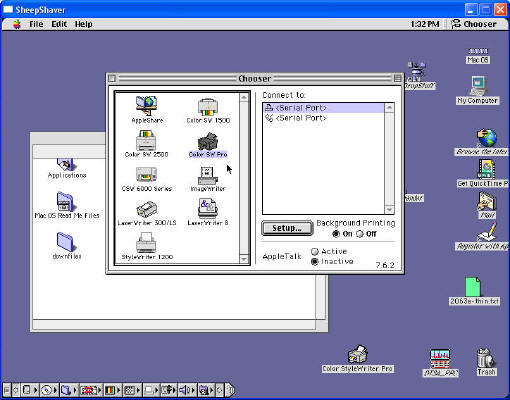Image resolution: width=510 pixels, height=400 pixels.
Task: Click the Setup... button
Action: tap(287, 228)
